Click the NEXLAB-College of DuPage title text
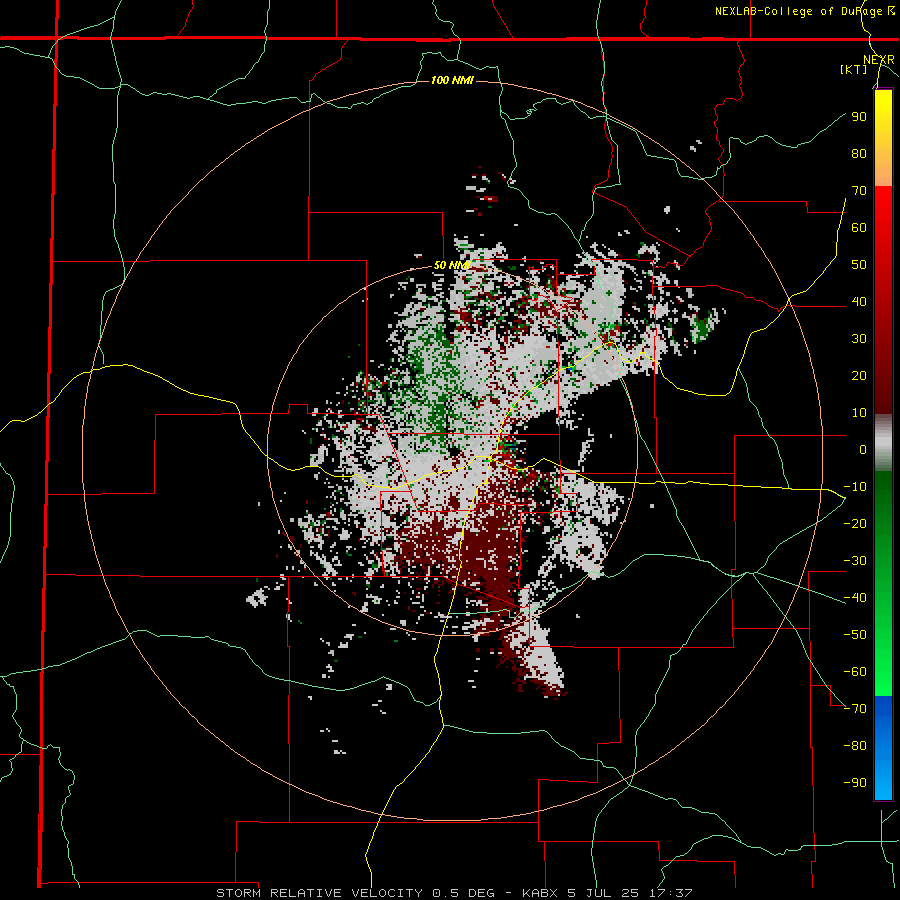The height and width of the screenshot is (900, 900). tap(805, 11)
